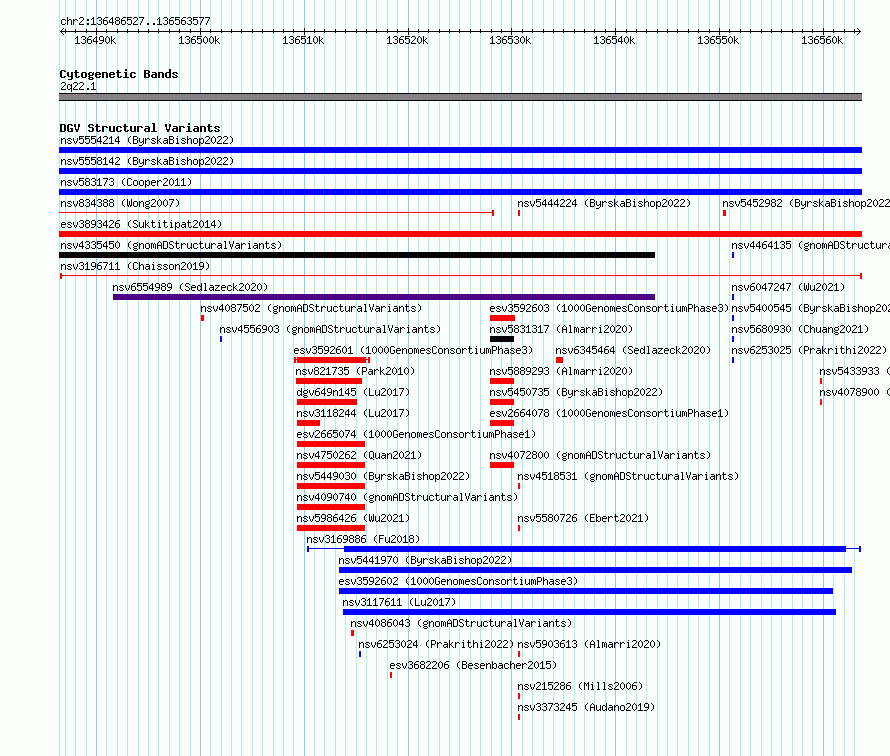Click nsv6253025 (Prakrithi2022) label
The height and width of the screenshot is (756, 890).
coord(809,350)
